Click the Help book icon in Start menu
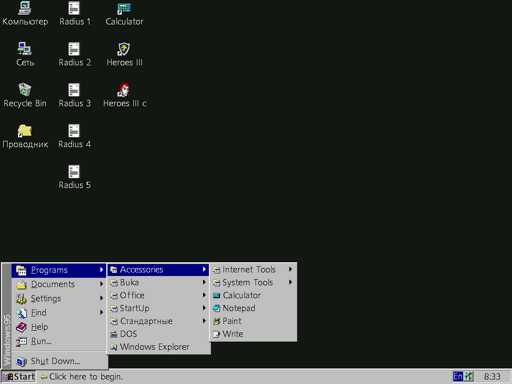The height and width of the screenshot is (384, 512). coord(21,327)
